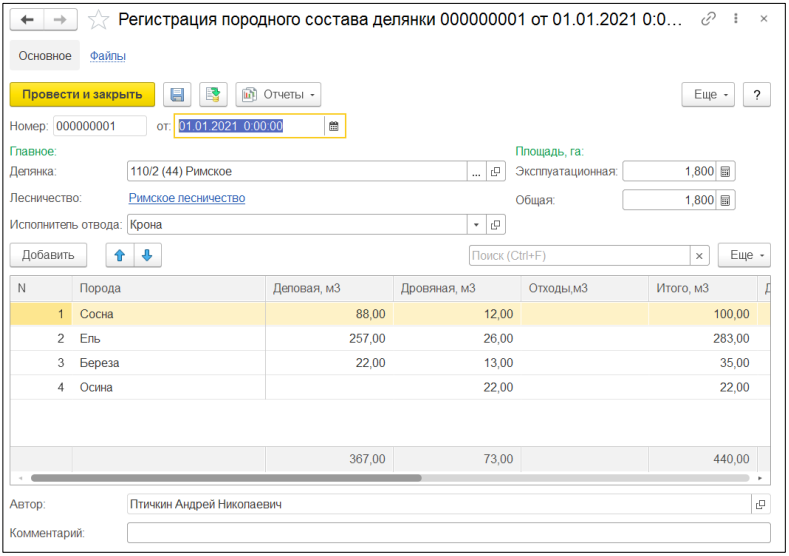The image size is (789, 556).
Task: Click the Комментарий input field
Action: point(448,533)
